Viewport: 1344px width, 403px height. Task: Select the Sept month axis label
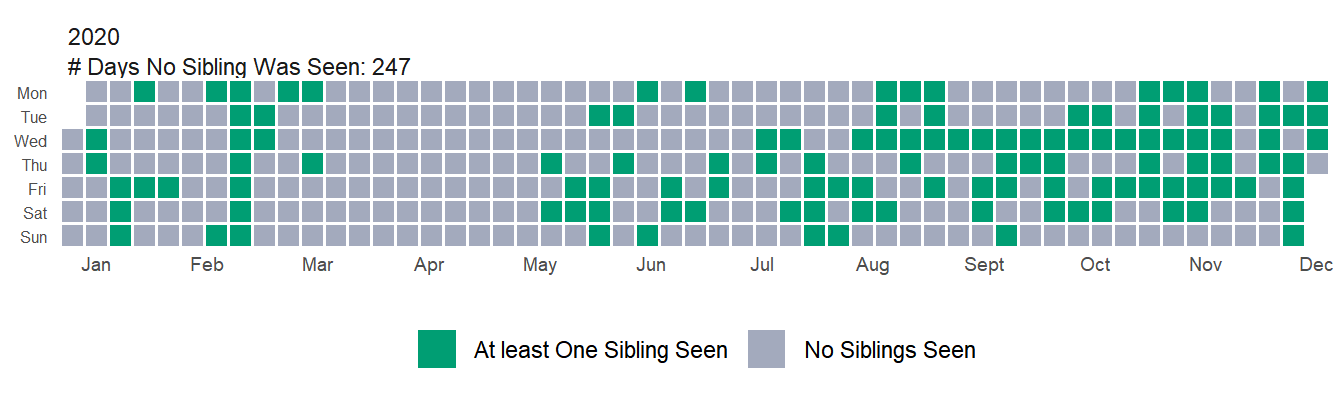coord(984,265)
